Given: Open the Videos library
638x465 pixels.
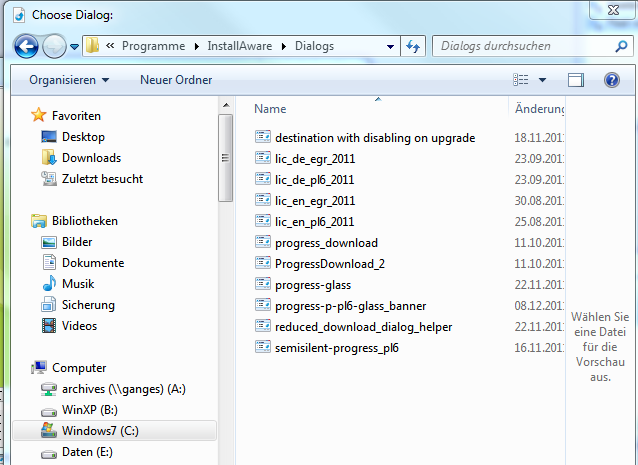Looking at the screenshot, I should (79, 326).
